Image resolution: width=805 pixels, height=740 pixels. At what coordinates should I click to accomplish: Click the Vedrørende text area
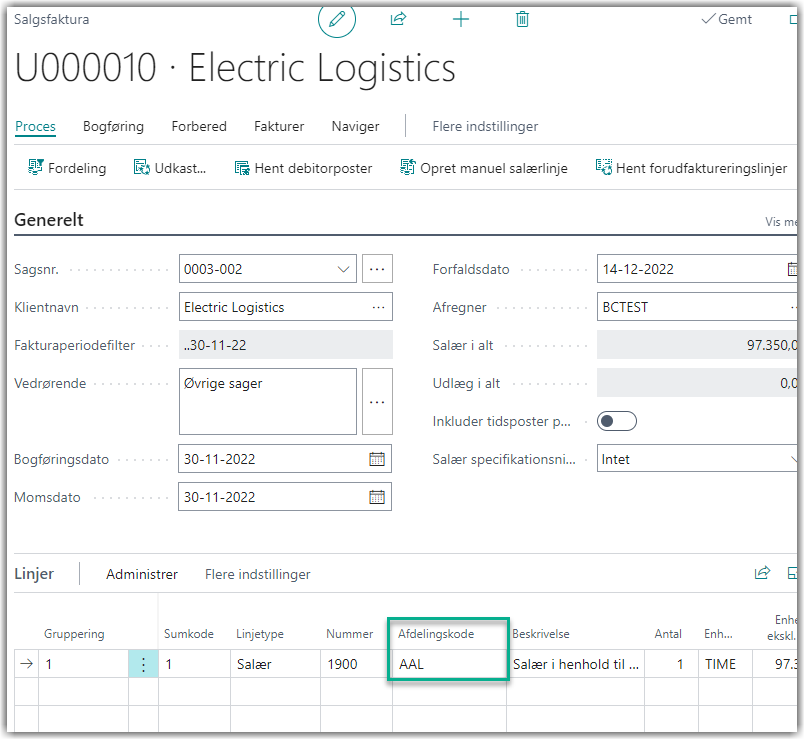[267, 402]
